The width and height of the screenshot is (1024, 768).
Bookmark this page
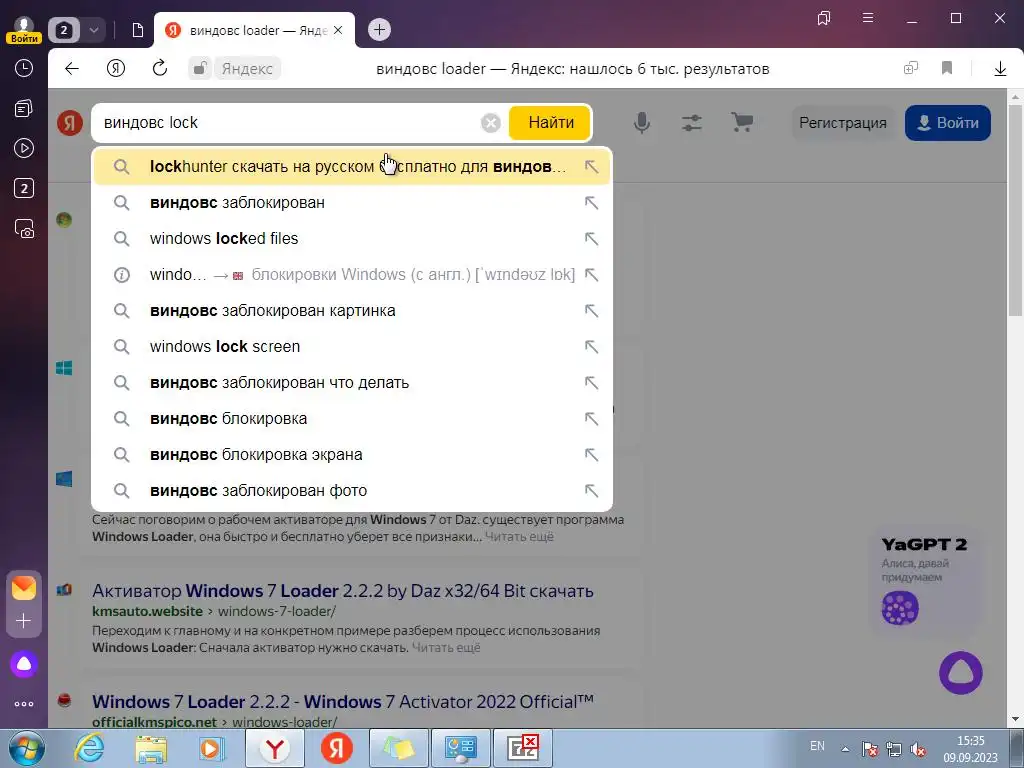pos(947,68)
